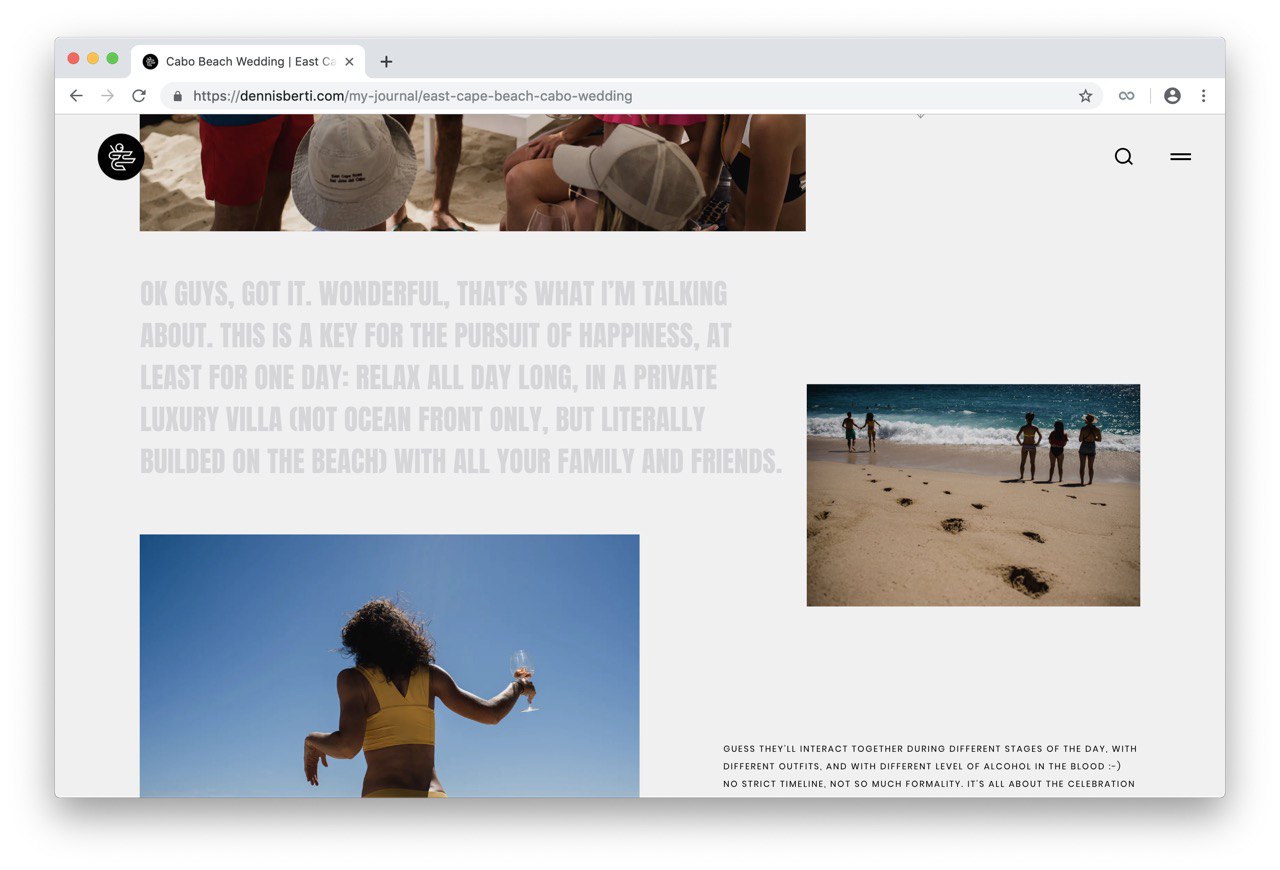The image size is (1280, 870).
Task: Click the padlock site security icon
Action: pyautogui.click(x=178, y=96)
